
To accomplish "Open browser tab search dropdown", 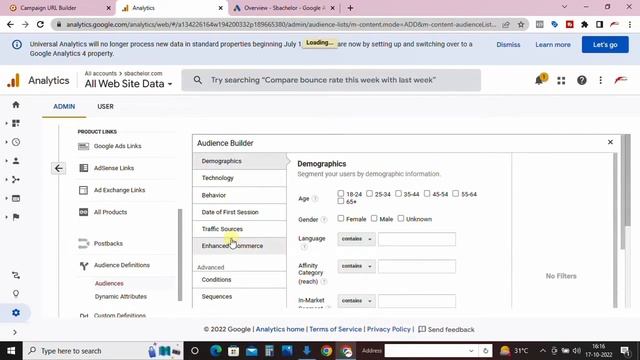I will [564, 7].
